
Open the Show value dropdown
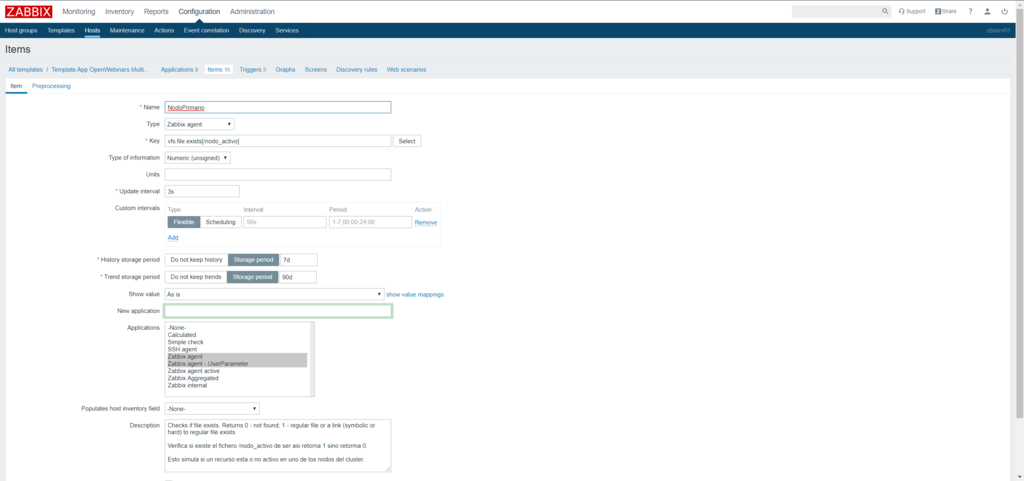point(274,294)
